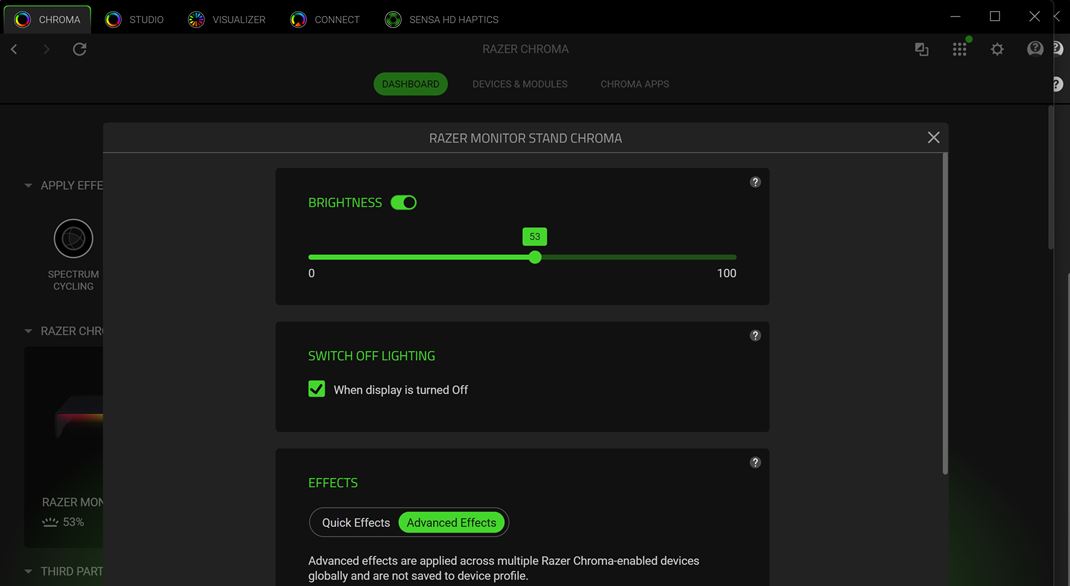
Task: Click the Advanced Effects button
Action: (451, 522)
